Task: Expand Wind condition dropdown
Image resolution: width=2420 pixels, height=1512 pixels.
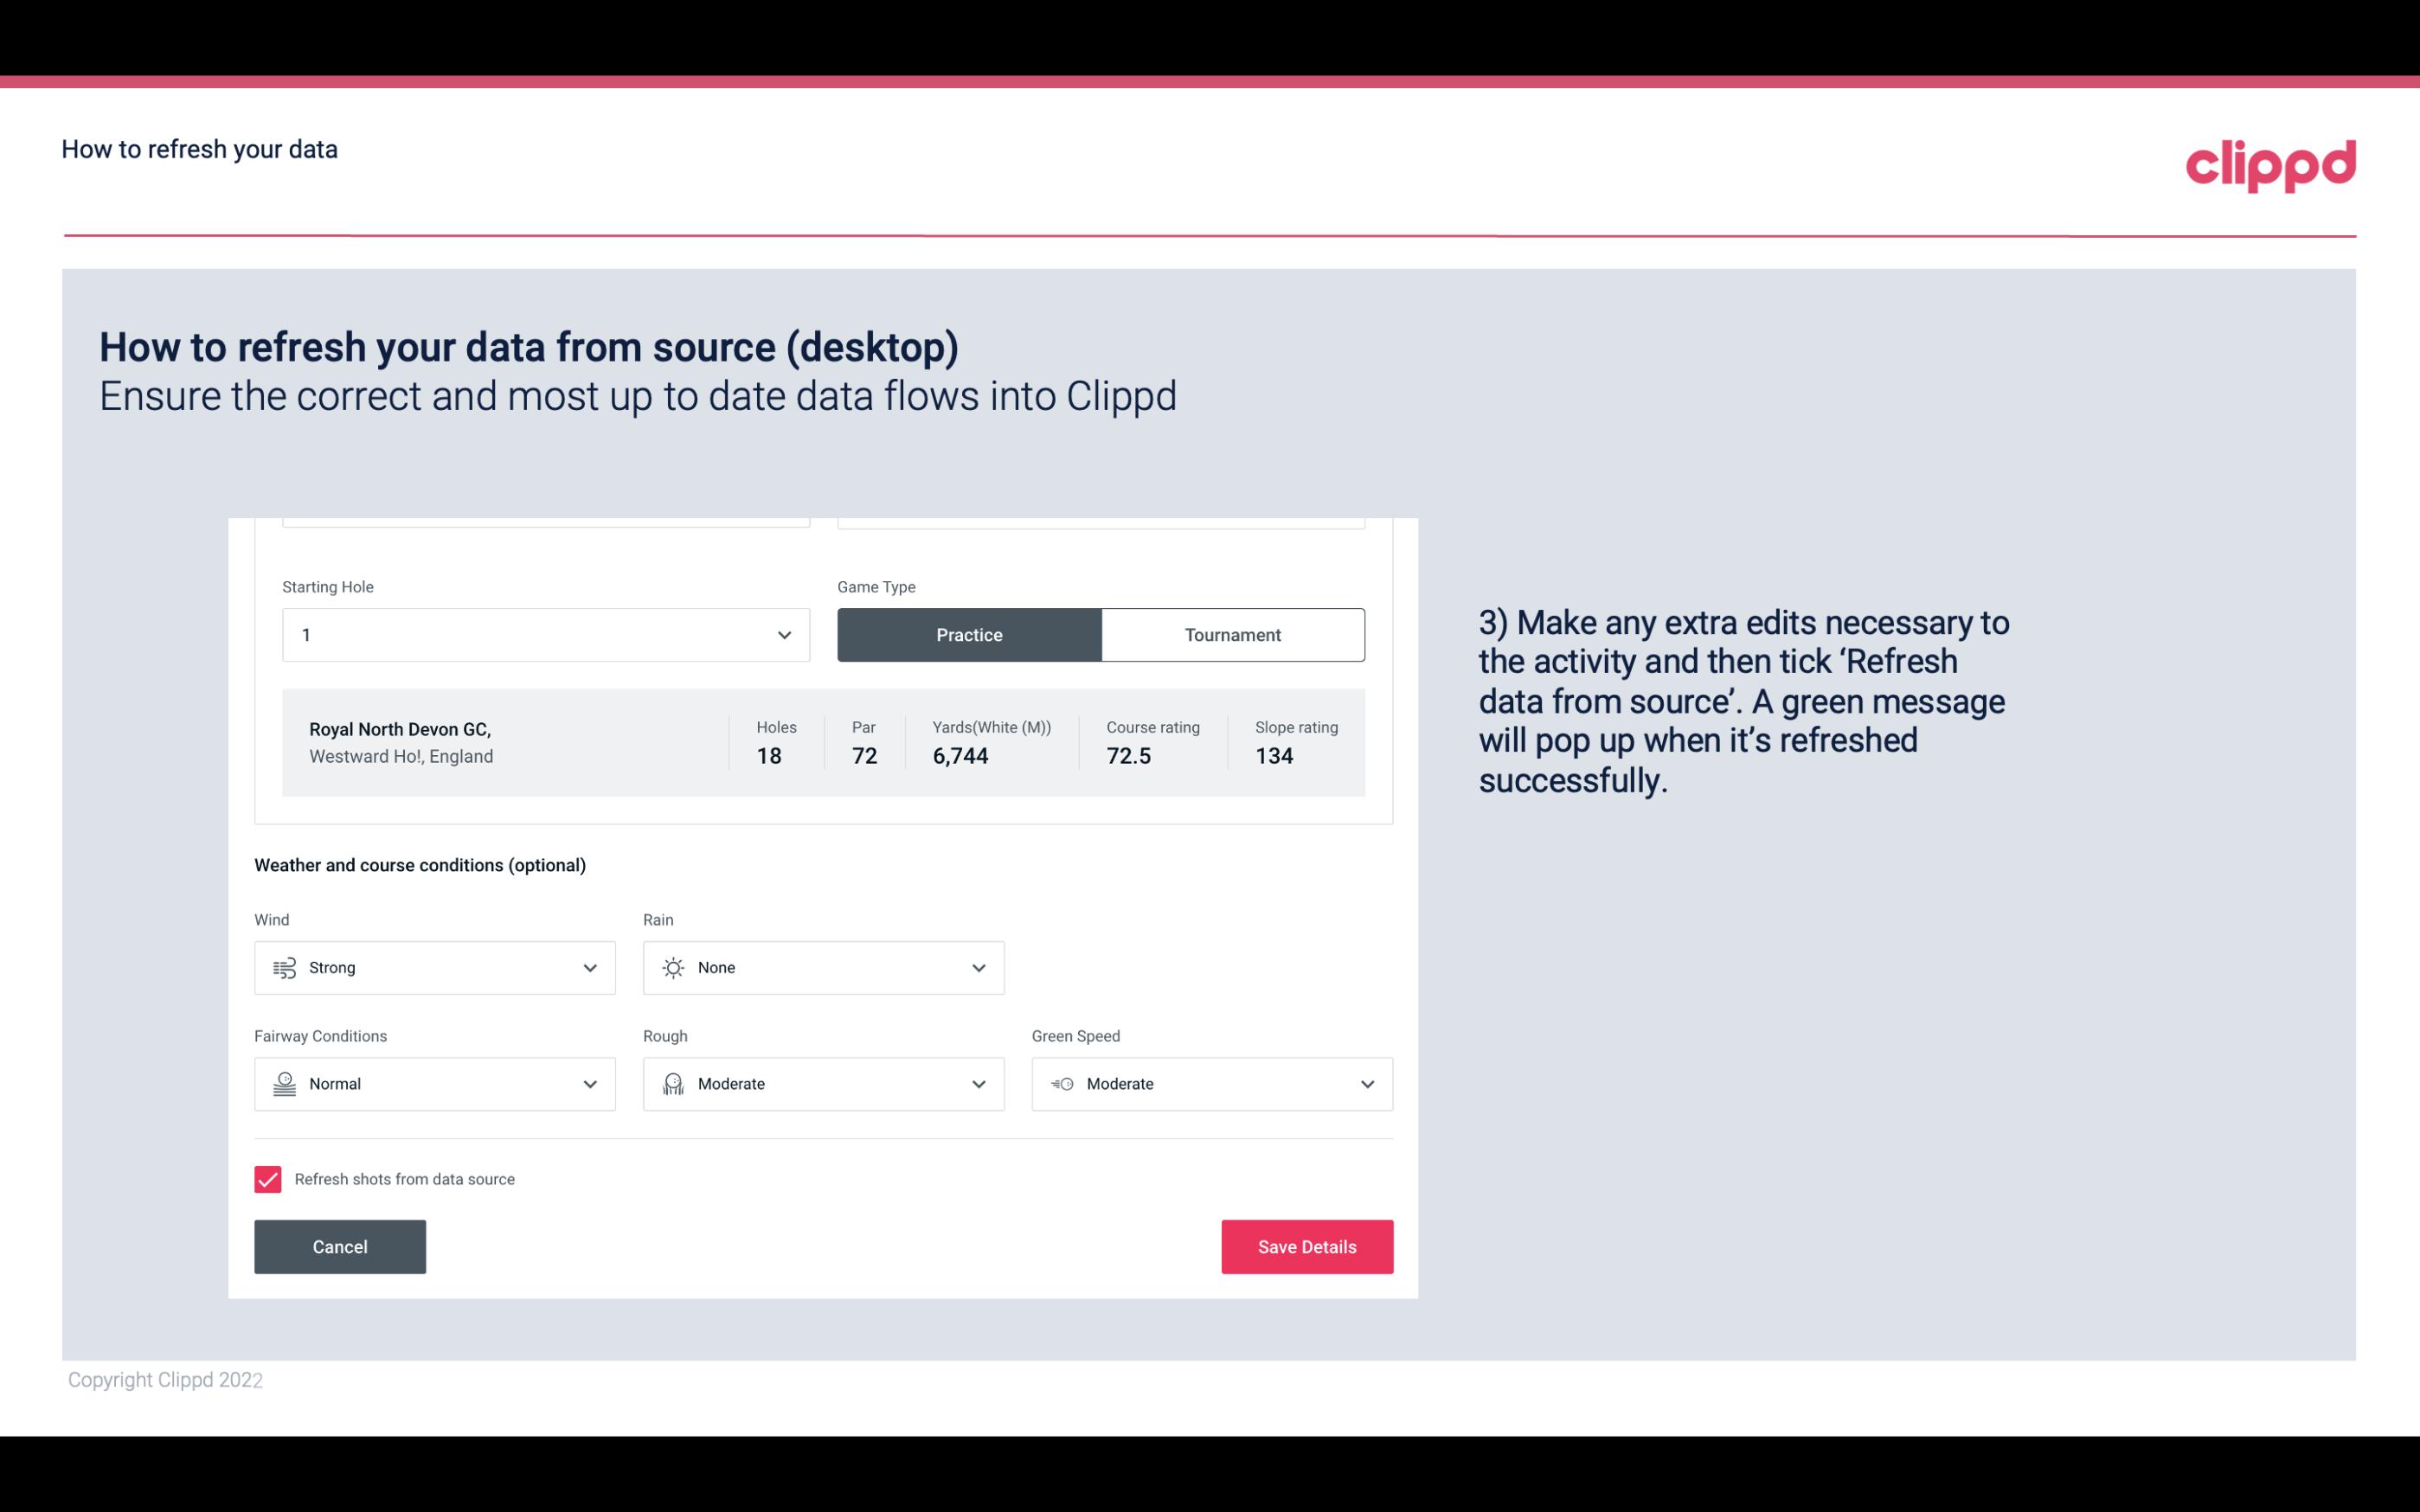Action: 589,967
